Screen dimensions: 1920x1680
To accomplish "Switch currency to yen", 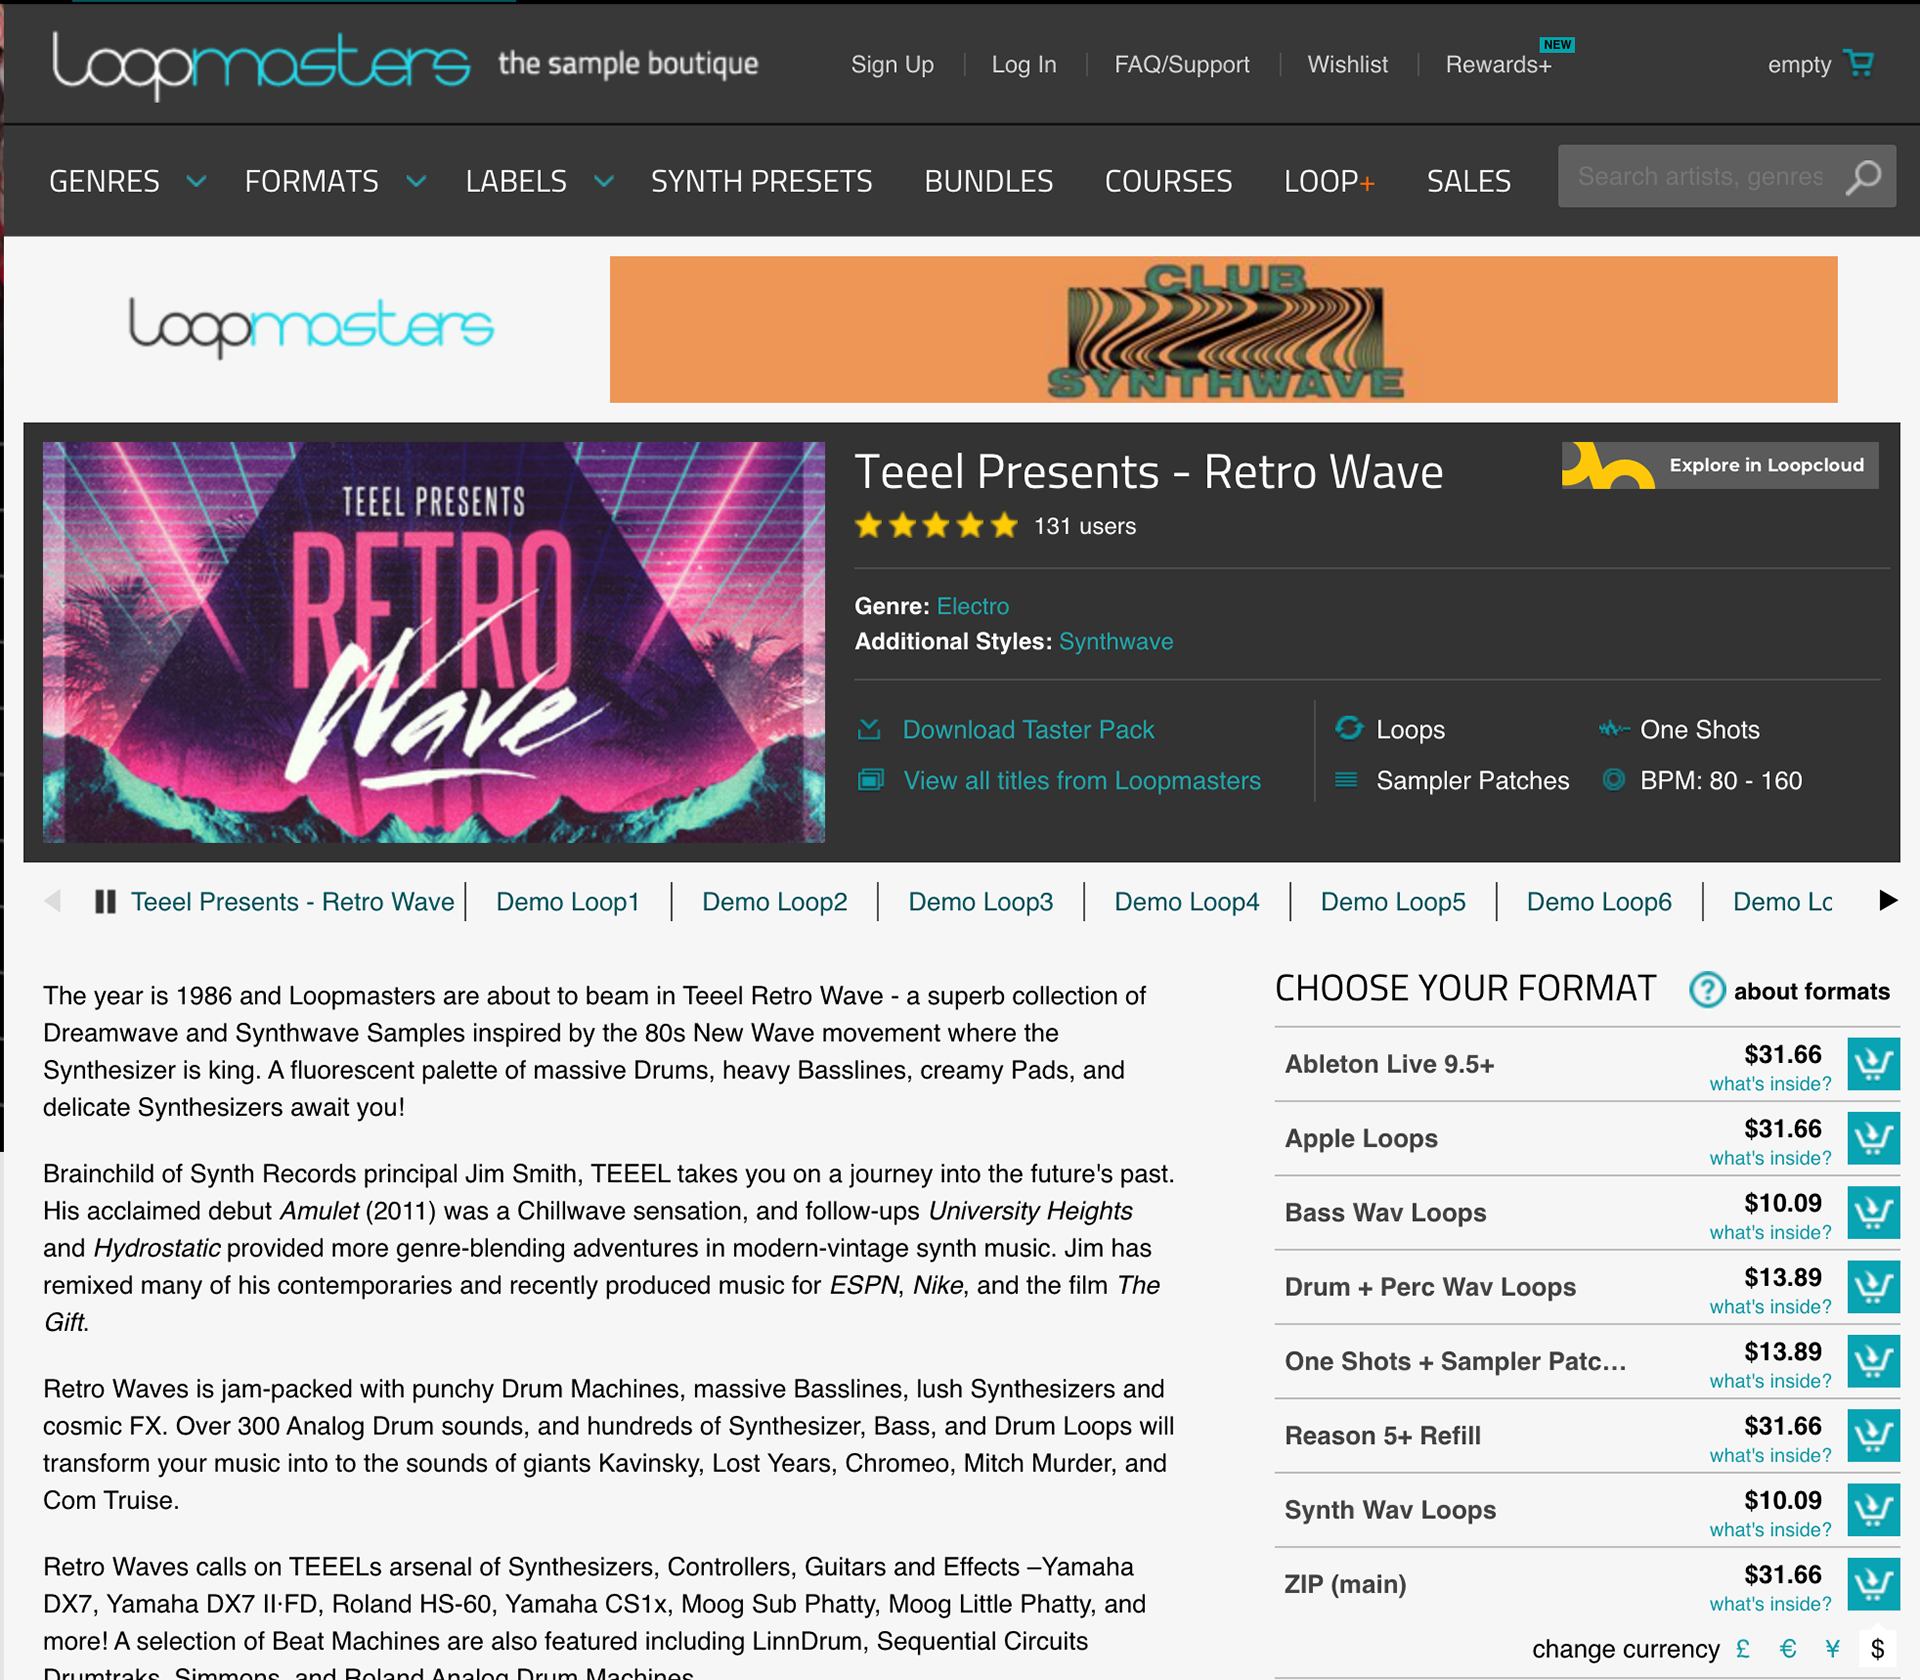I will click(x=1832, y=1648).
